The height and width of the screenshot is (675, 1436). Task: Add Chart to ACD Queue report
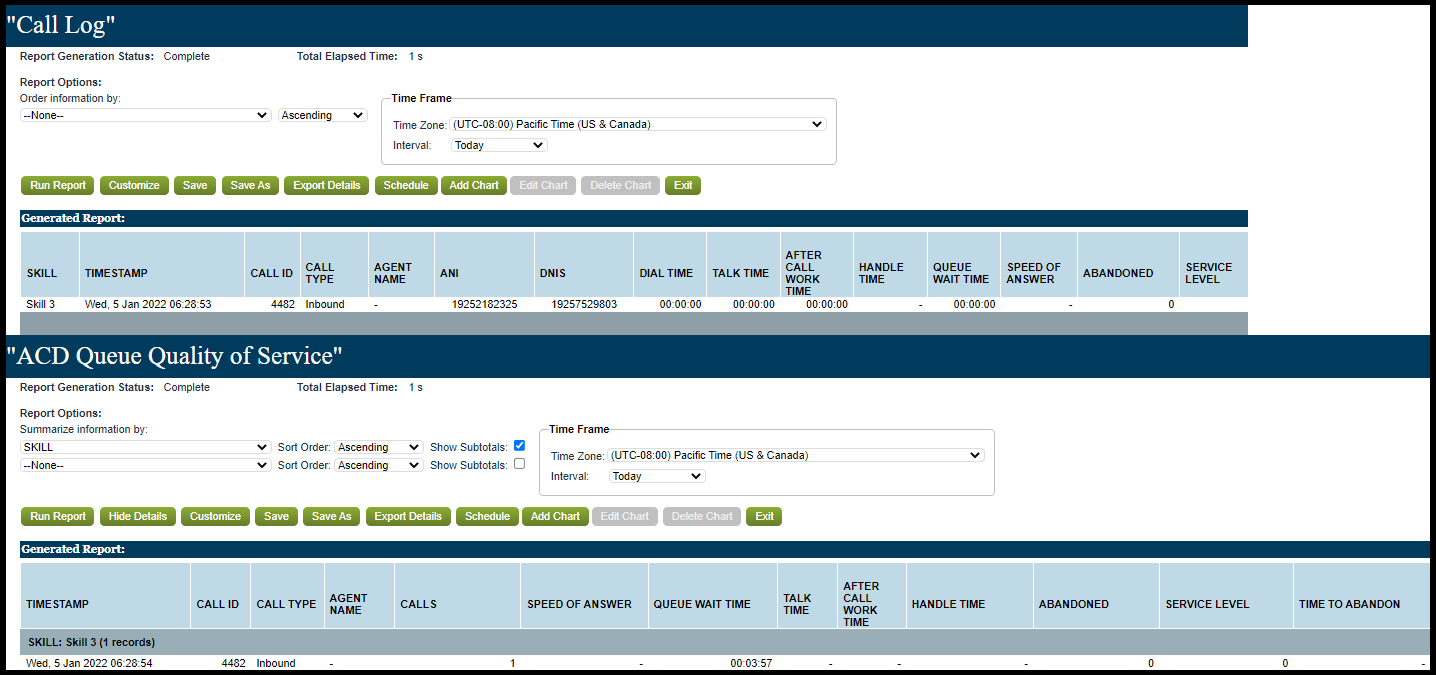point(555,516)
